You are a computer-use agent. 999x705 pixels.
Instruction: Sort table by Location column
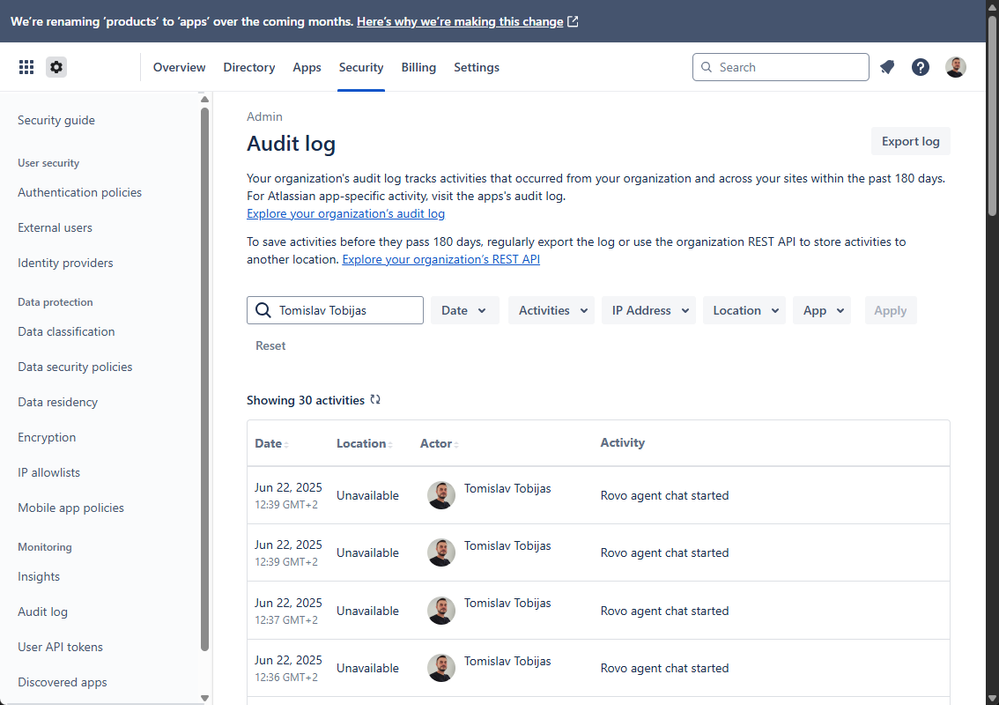click(x=364, y=443)
